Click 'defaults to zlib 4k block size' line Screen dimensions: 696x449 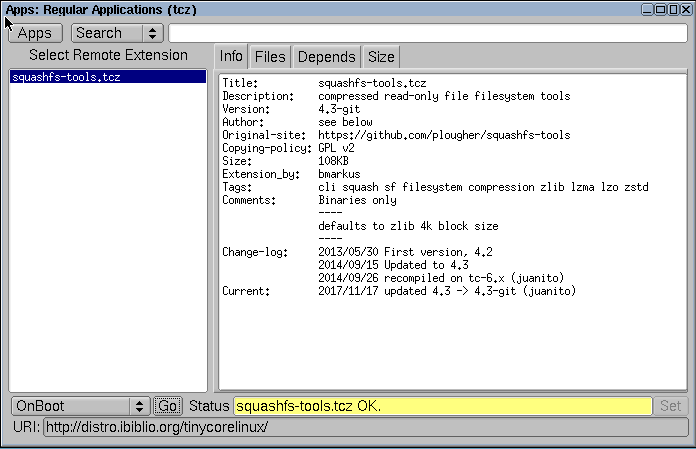tap(408, 226)
